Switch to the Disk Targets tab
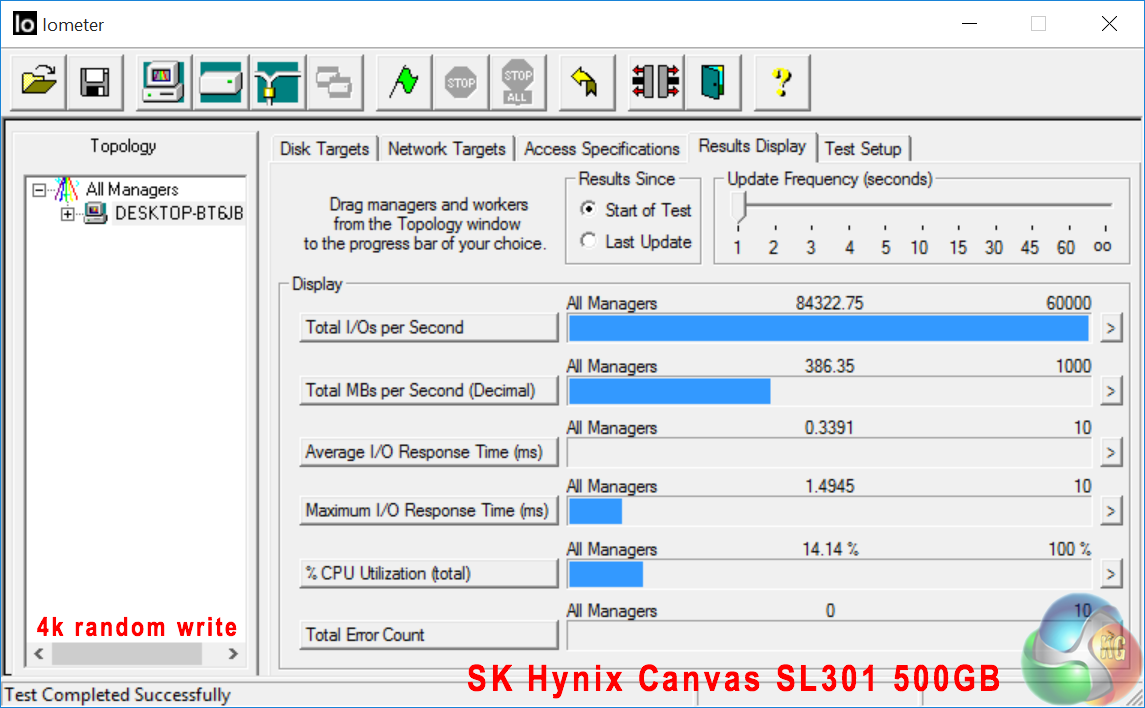 pyautogui.click(x=324, y=149)
